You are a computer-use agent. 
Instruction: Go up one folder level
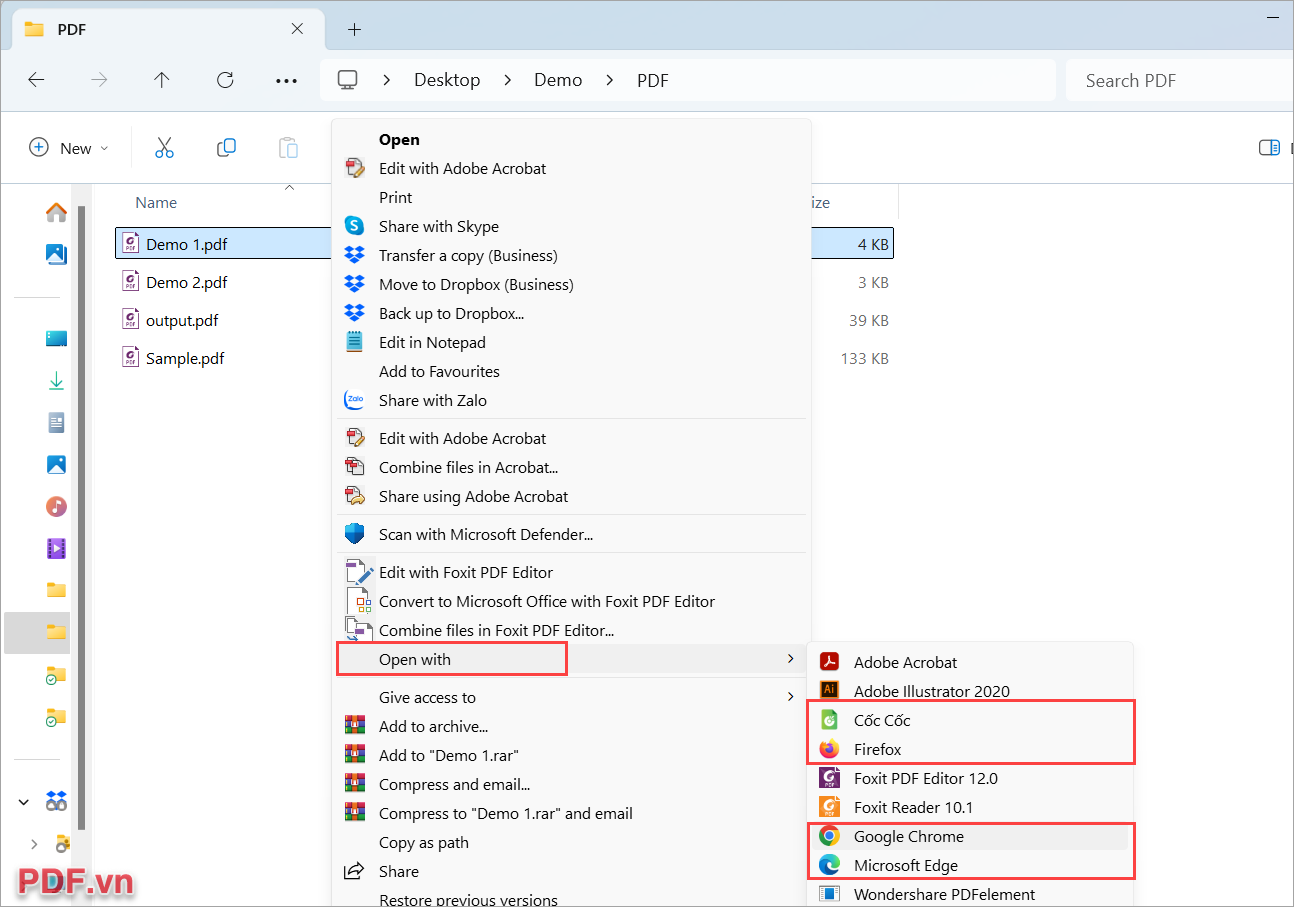[x=162, y=80]
